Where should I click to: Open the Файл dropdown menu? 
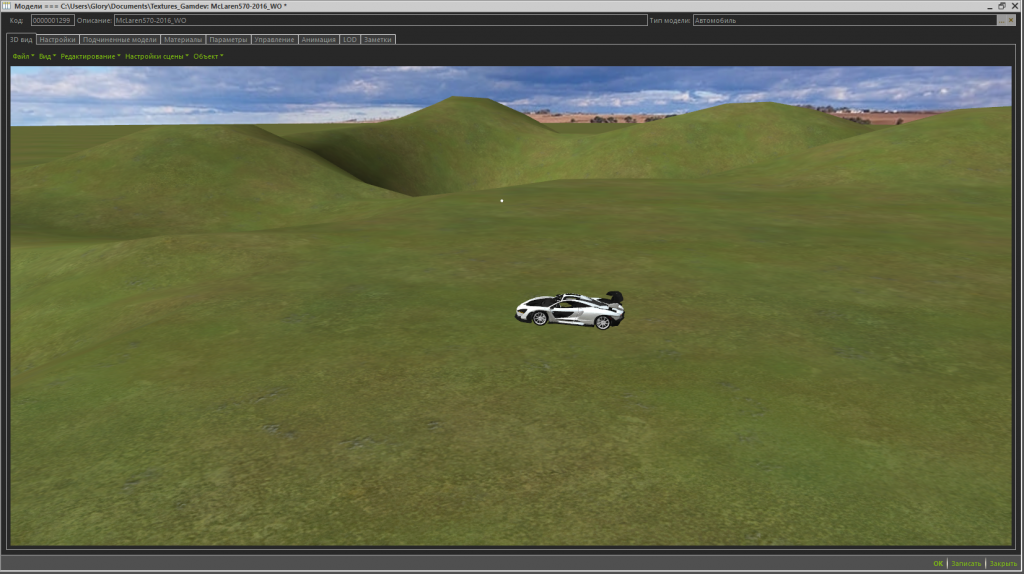point(23,56)
